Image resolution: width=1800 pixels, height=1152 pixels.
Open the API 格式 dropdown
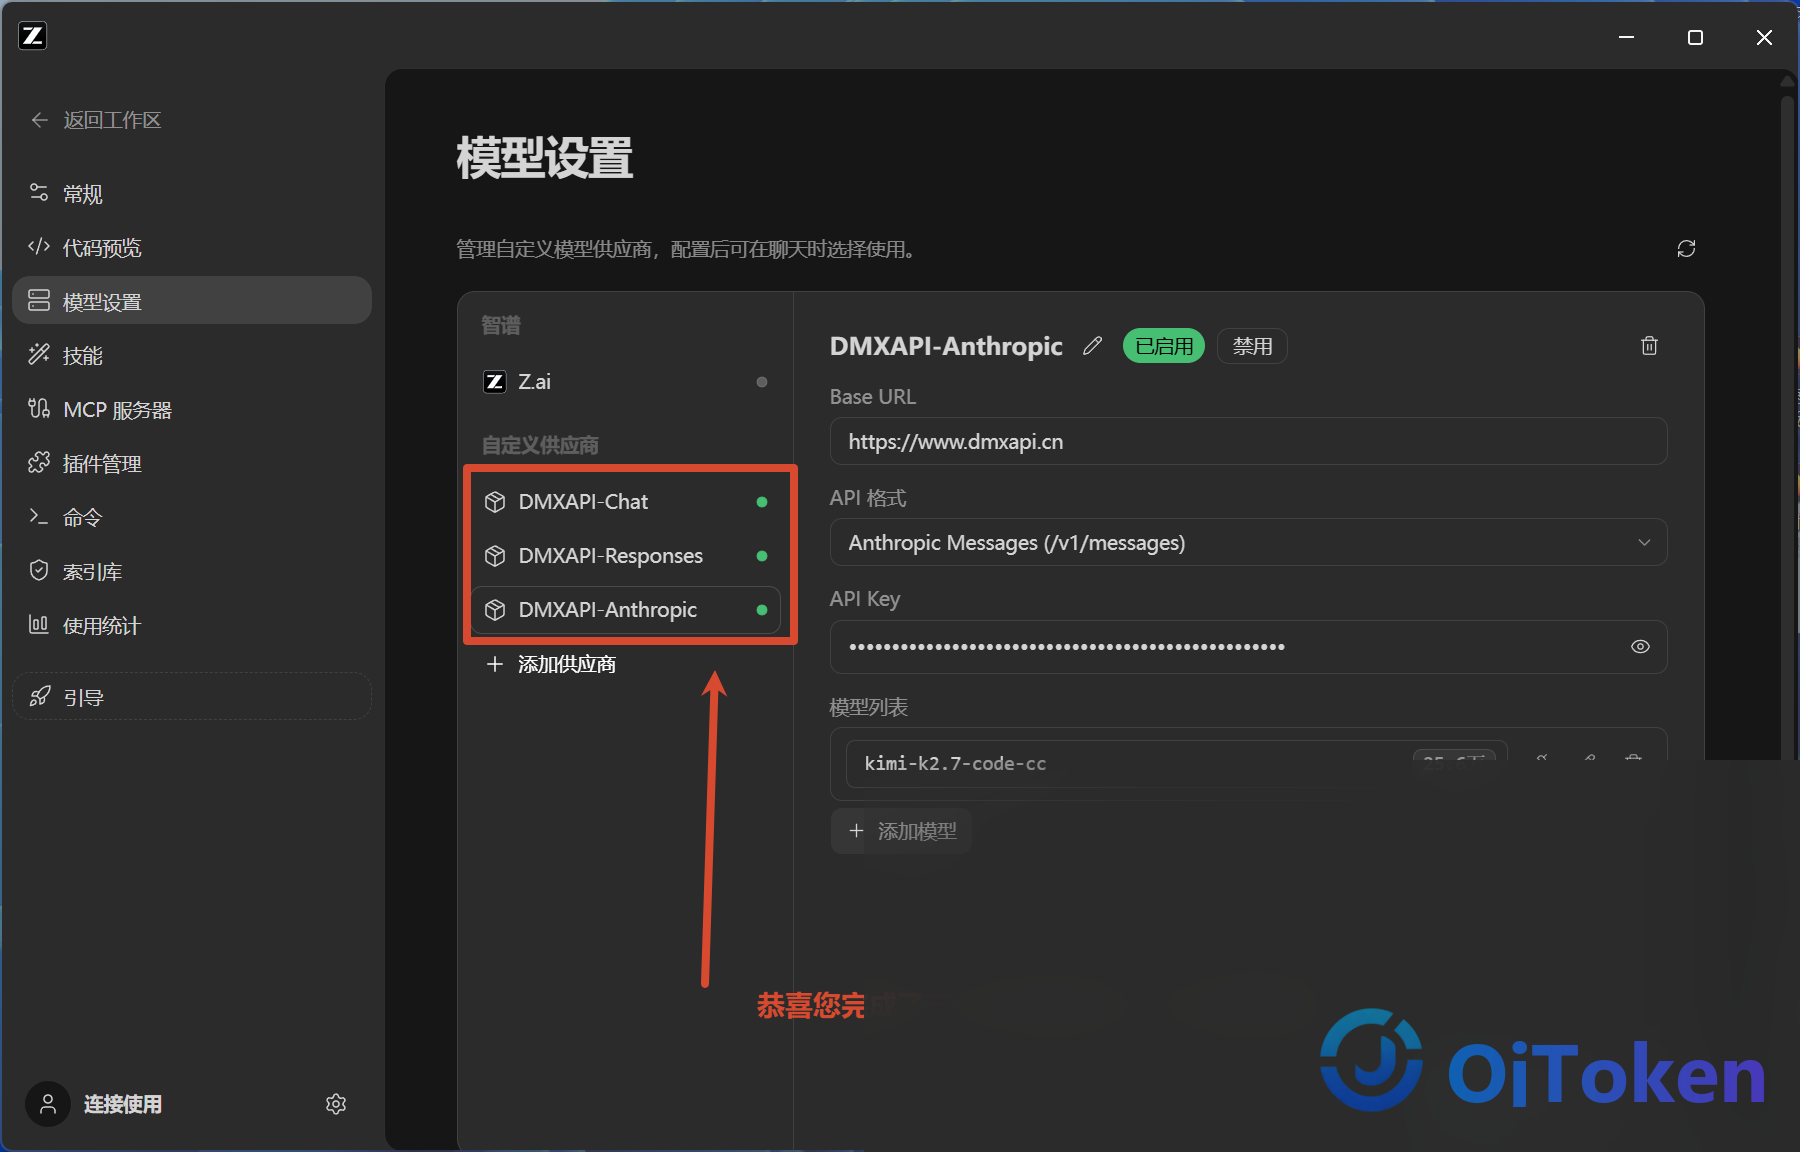[x=1248, y=543]
